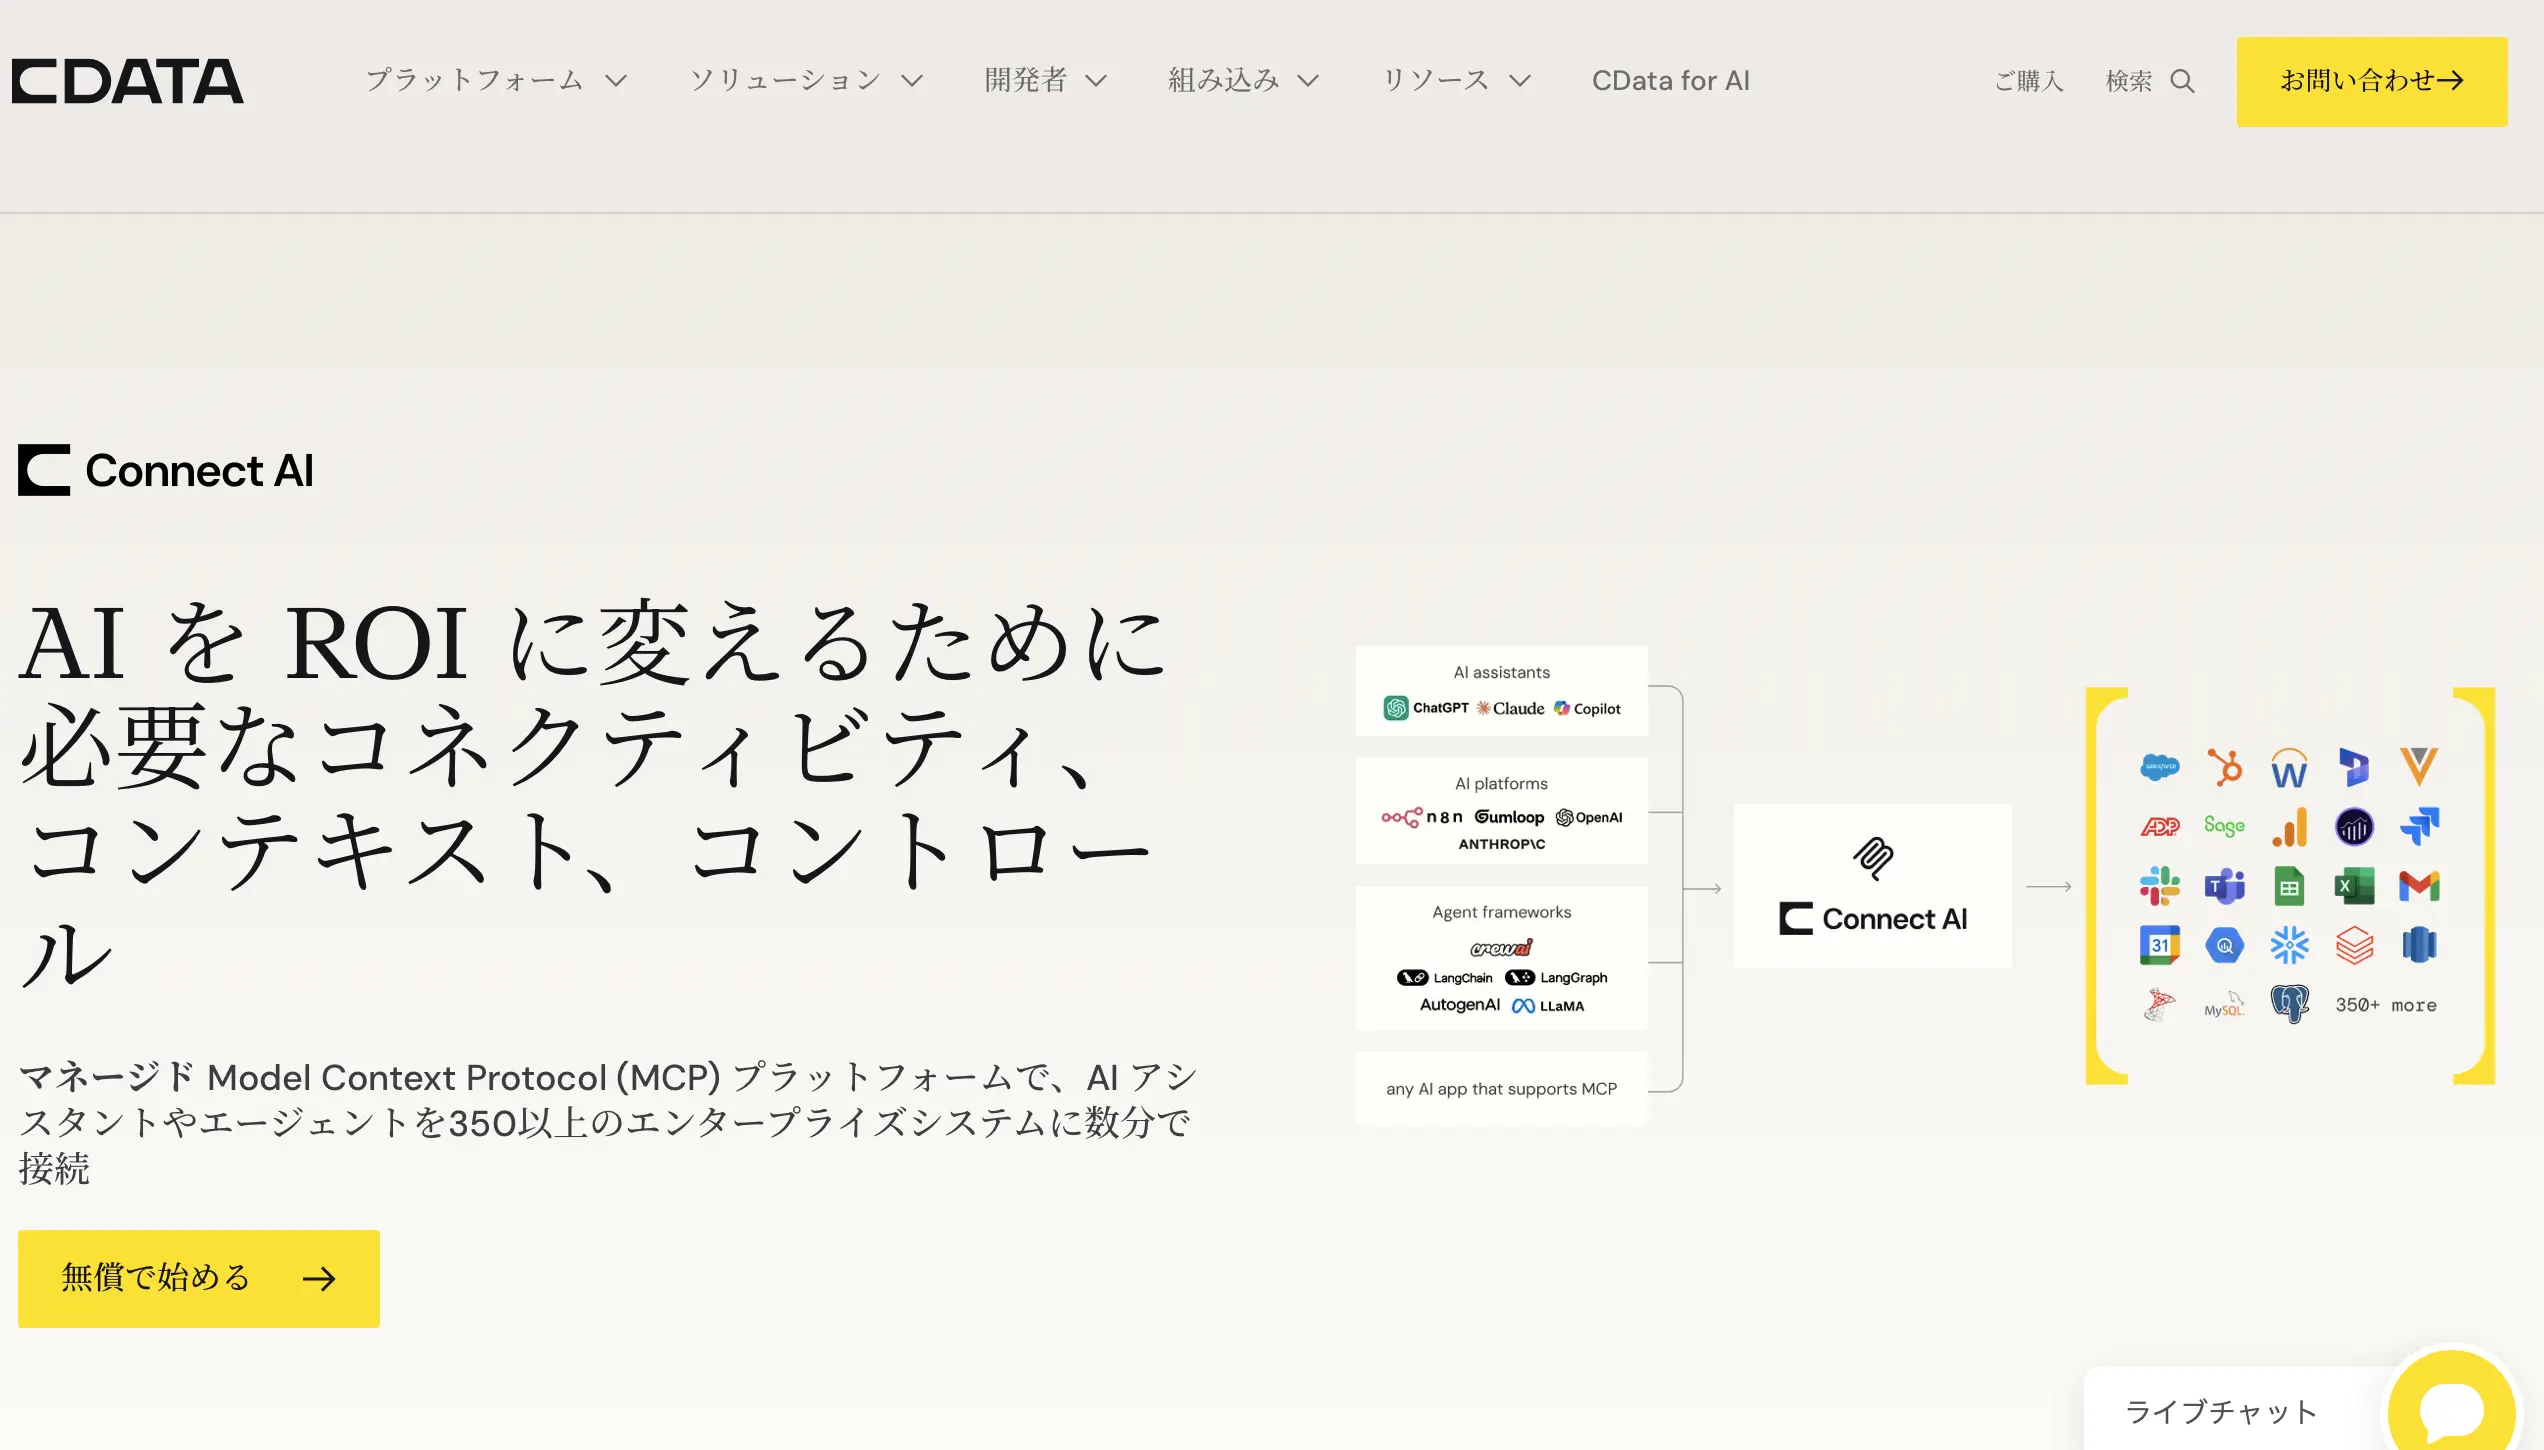The image size is (2544, 1450).
Task: Click the Databricks red layers icon
Action: pyautogui.click(x=2354, y=945)
